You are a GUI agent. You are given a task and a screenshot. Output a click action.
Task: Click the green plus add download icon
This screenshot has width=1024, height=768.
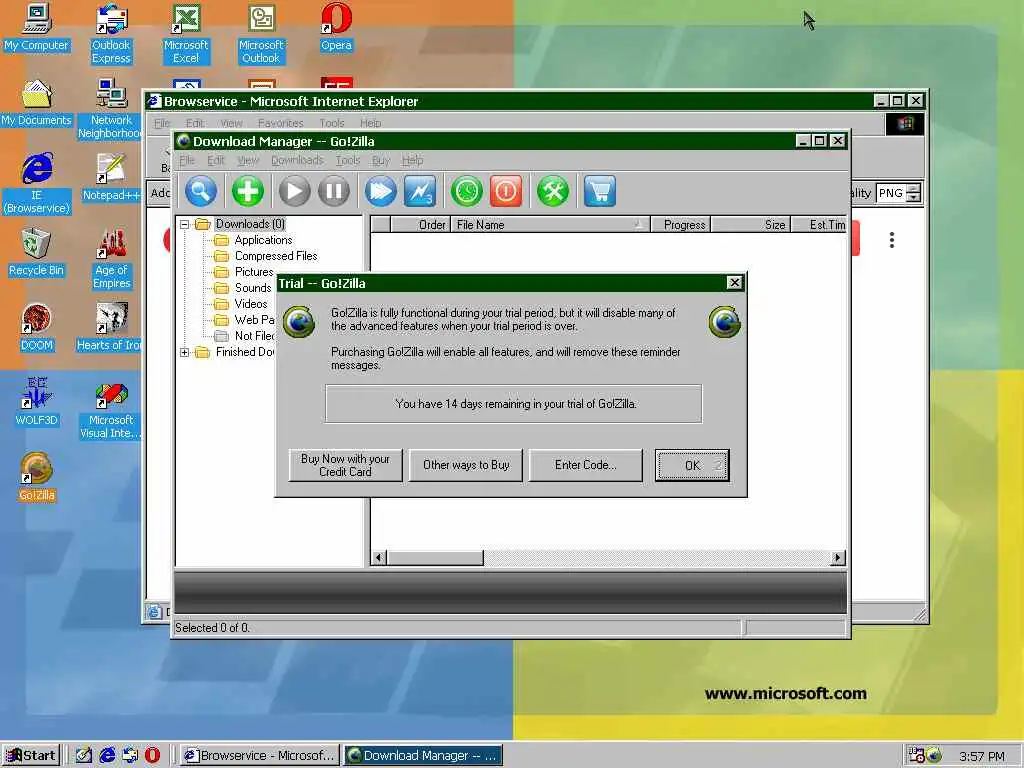pyautogui.click(x=248, y=191)
